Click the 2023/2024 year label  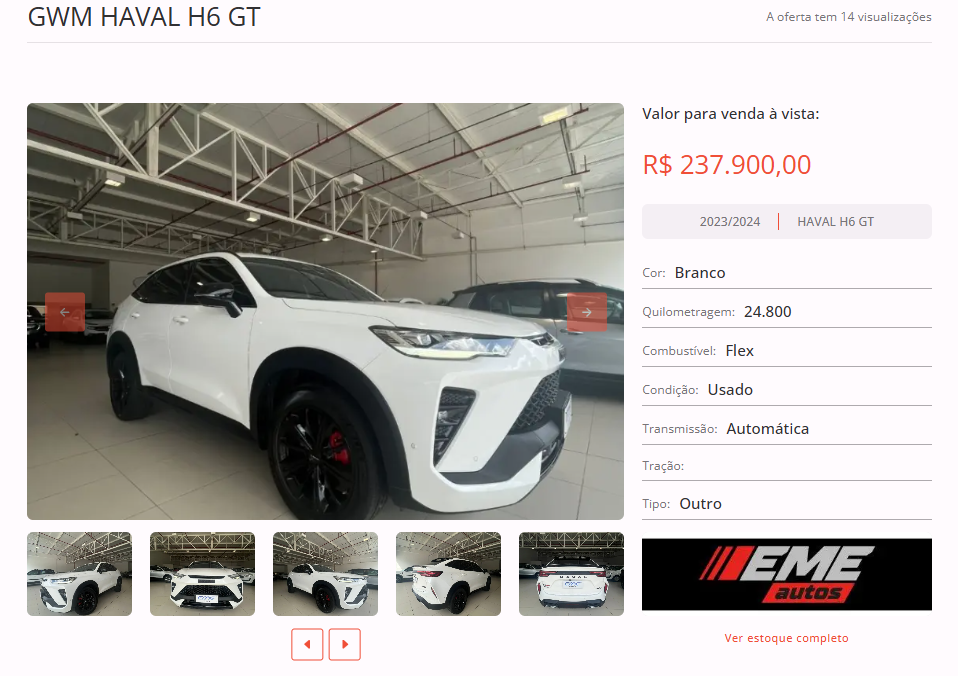point(729,222)
